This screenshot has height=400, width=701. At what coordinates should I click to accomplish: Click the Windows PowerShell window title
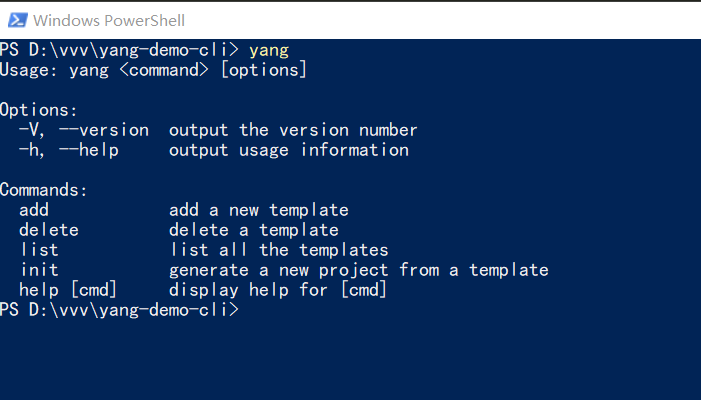(x=109, y=20)
